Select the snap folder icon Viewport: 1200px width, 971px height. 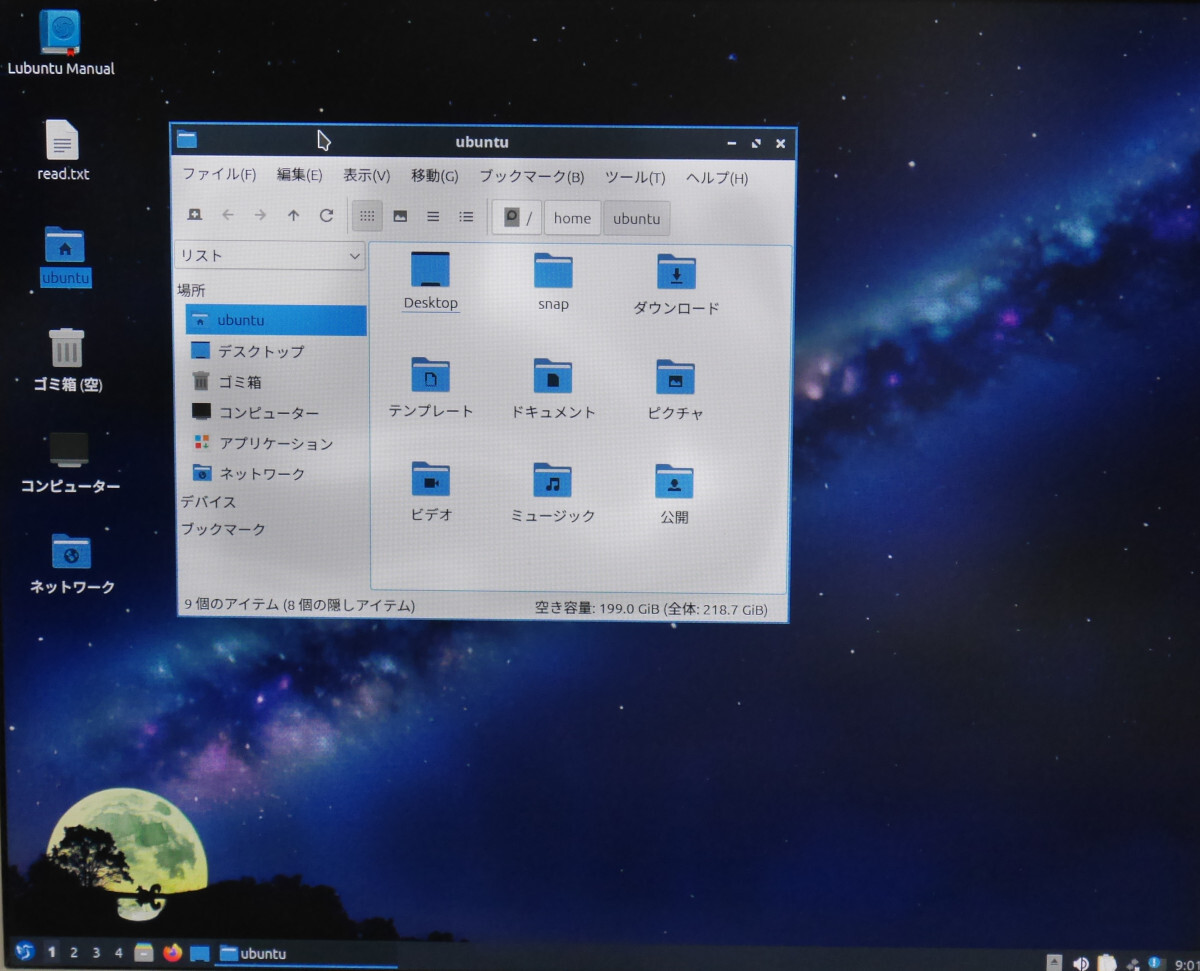553,282
